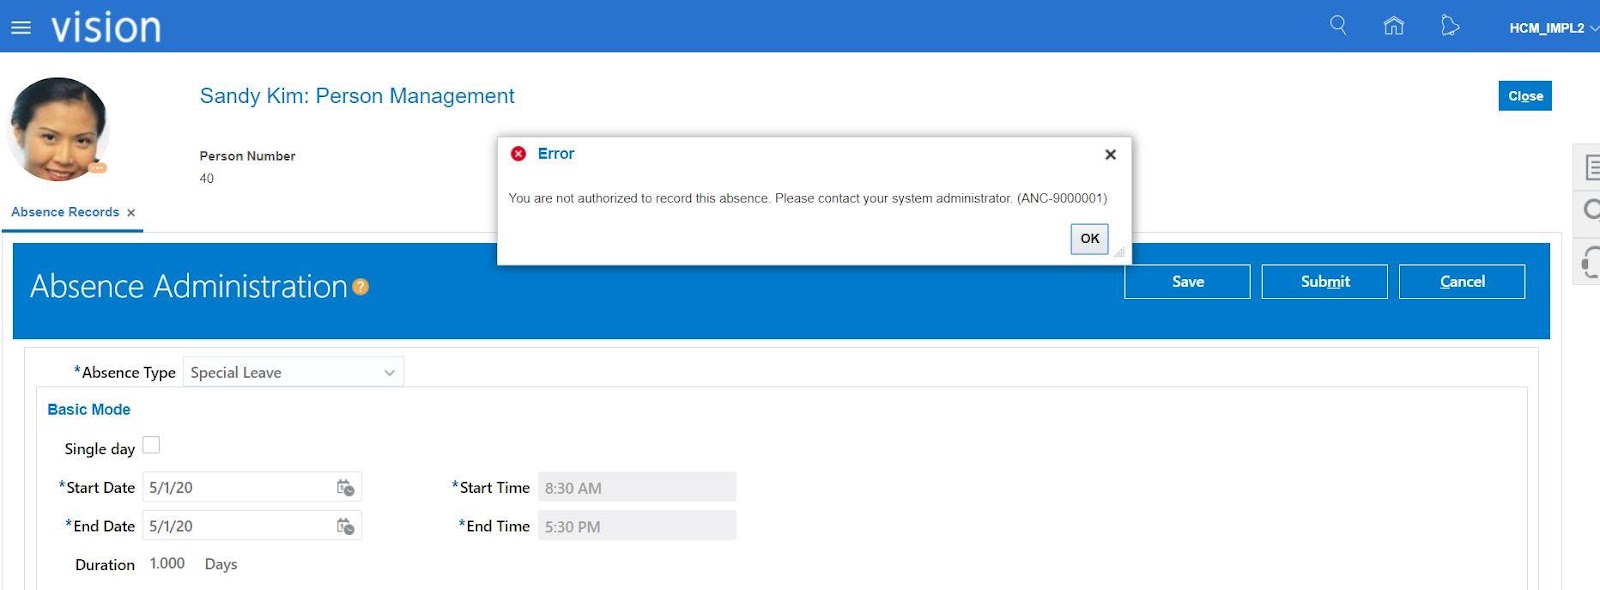1600x590 pixels.
Task: Expand the Absence Type dropdown
Action: [x=293, y=372]
